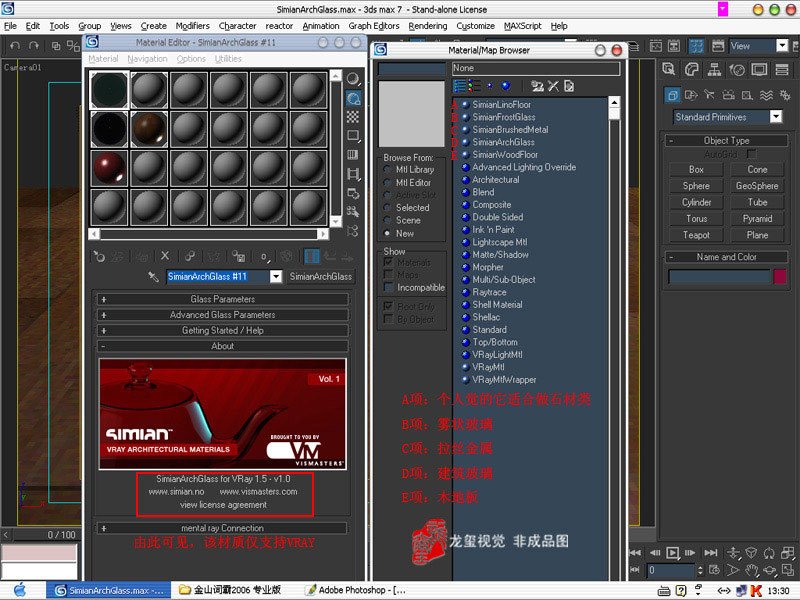Choose the Selected browse-from option

[387, 208]
